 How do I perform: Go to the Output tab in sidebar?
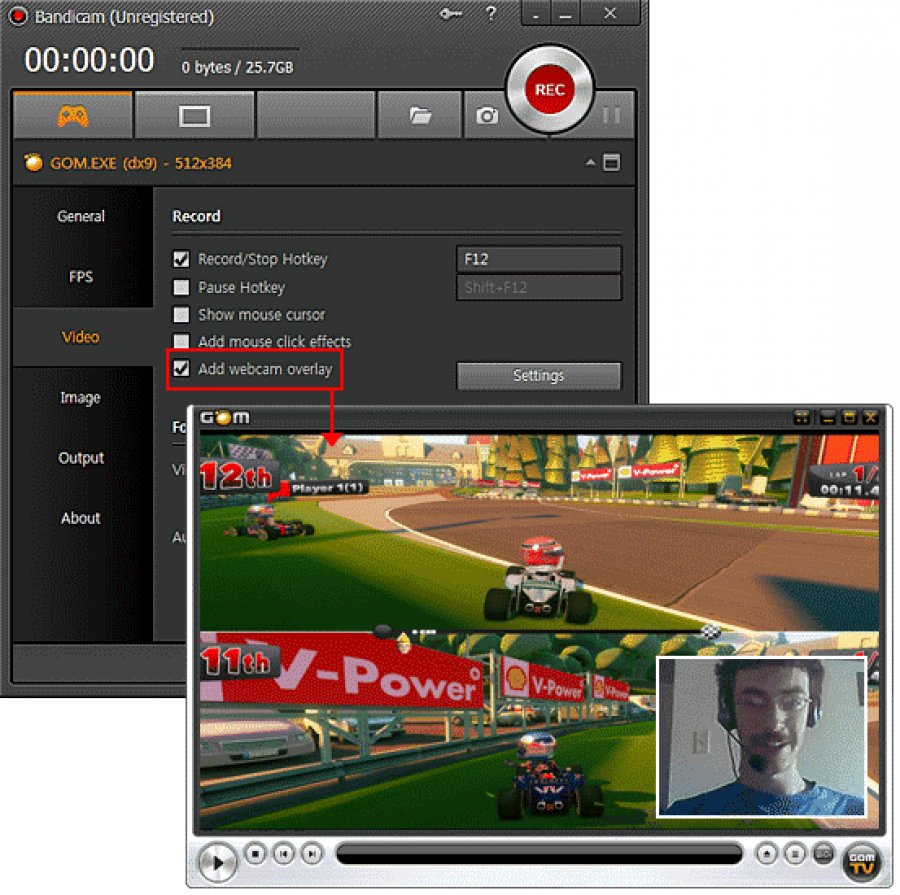(x=81, y=458)
